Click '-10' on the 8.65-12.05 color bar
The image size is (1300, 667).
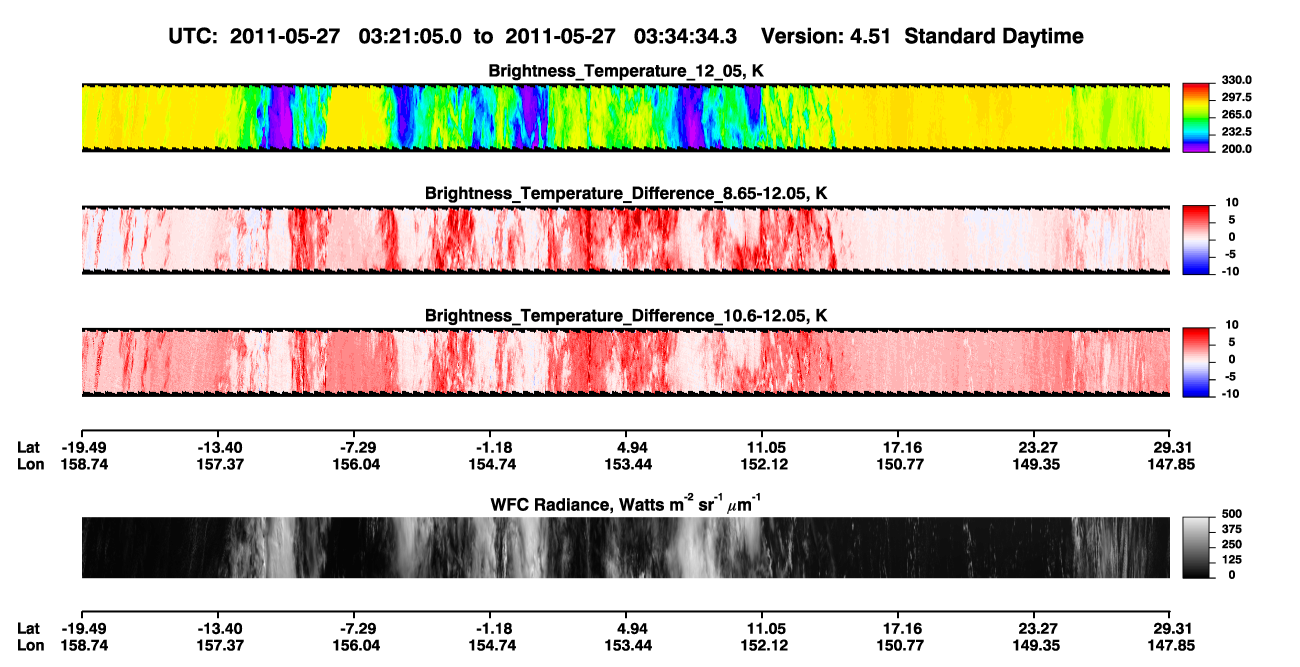(1230, 271)
